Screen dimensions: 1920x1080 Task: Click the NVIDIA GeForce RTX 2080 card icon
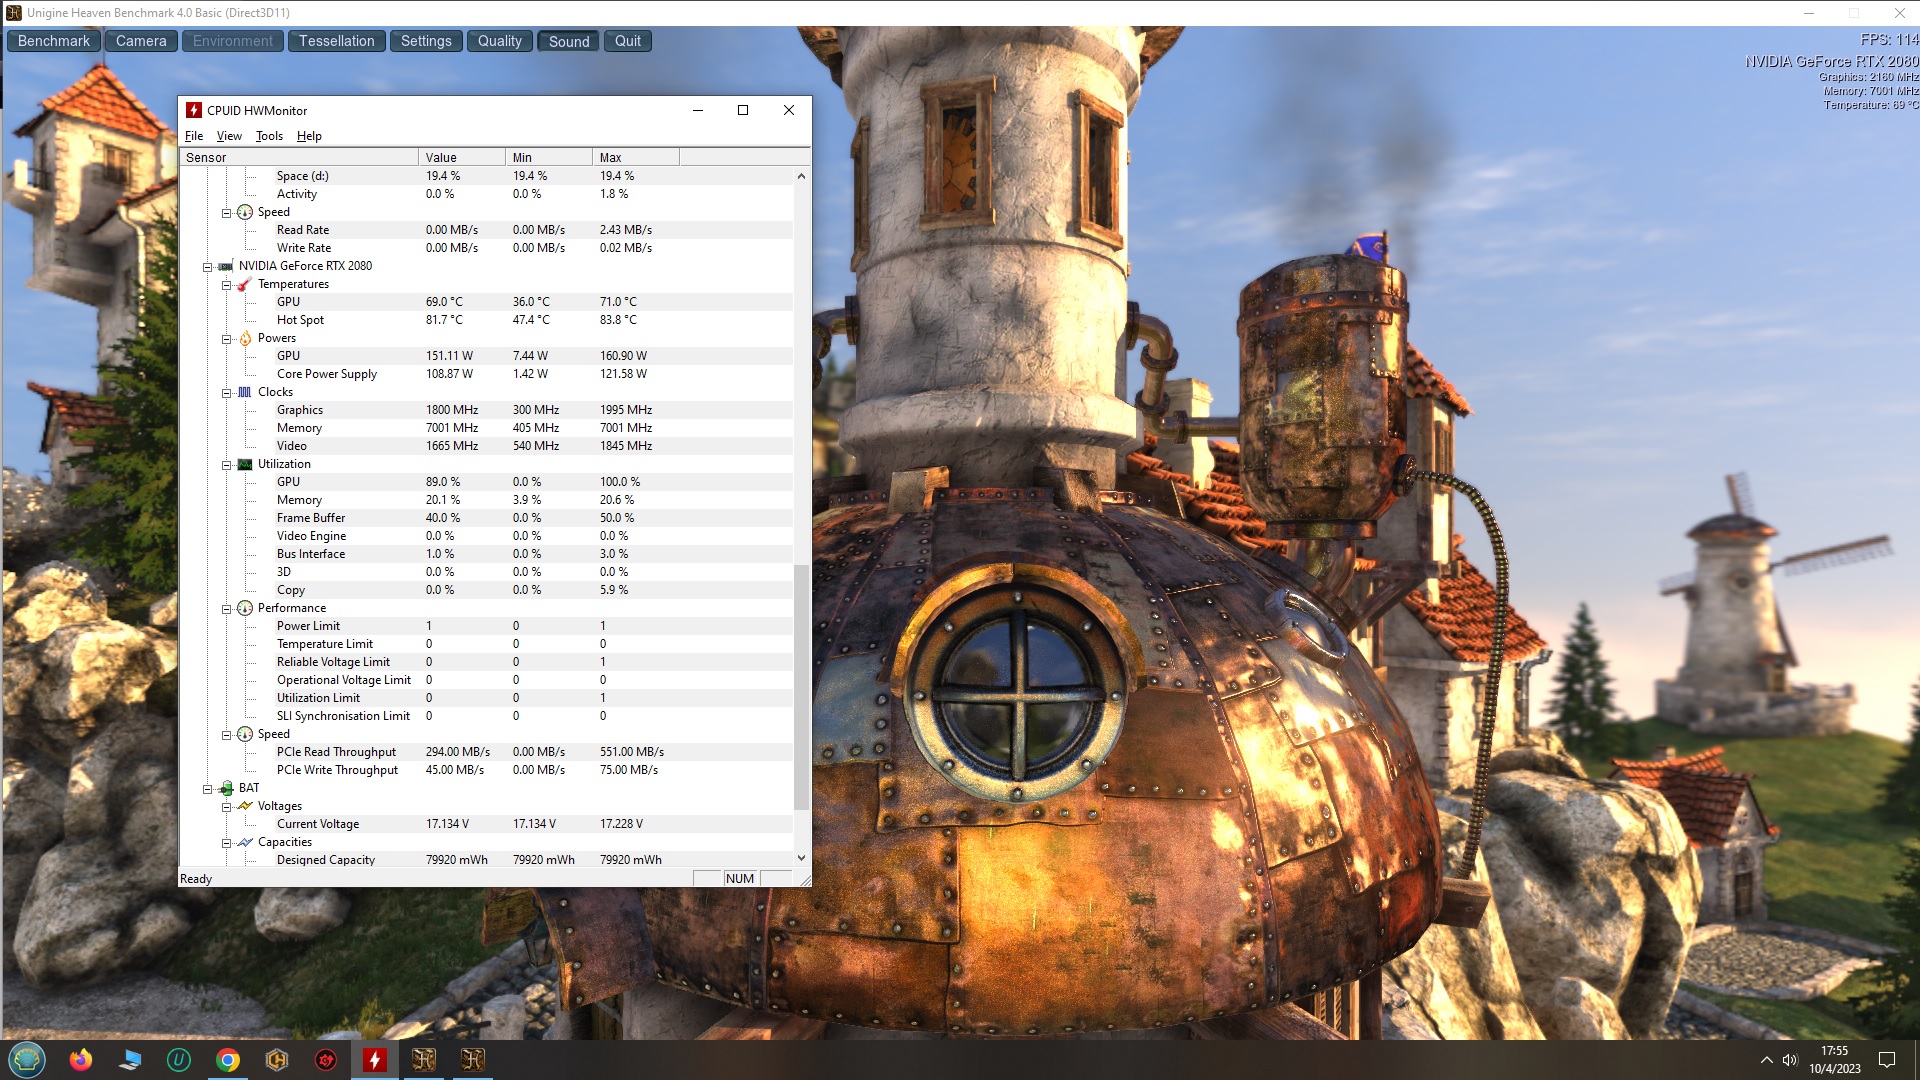(x=226, y=266)
